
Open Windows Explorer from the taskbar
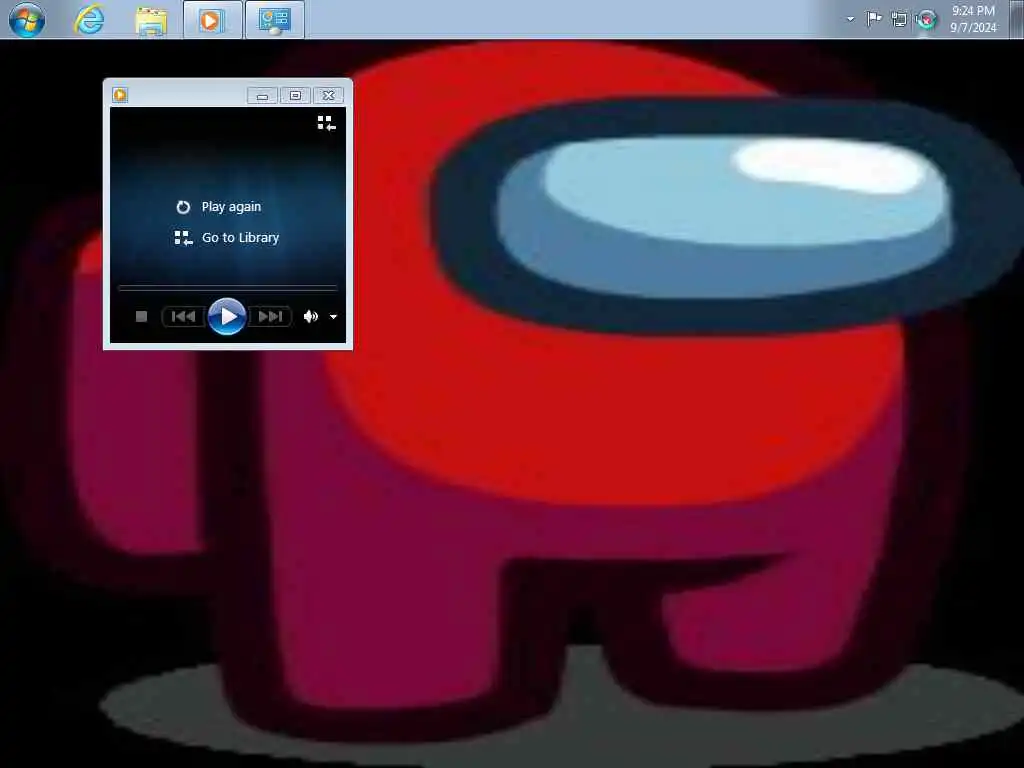coord(151,20)
